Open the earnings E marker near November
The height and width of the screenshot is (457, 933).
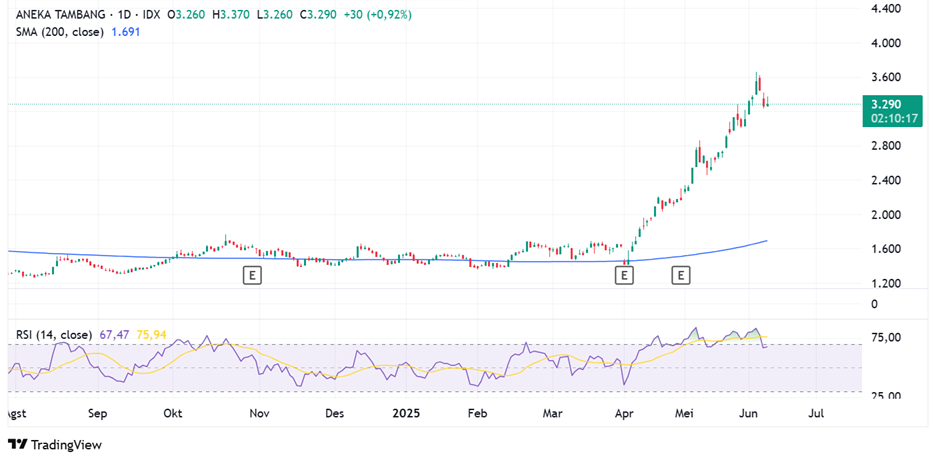point(252,275)
